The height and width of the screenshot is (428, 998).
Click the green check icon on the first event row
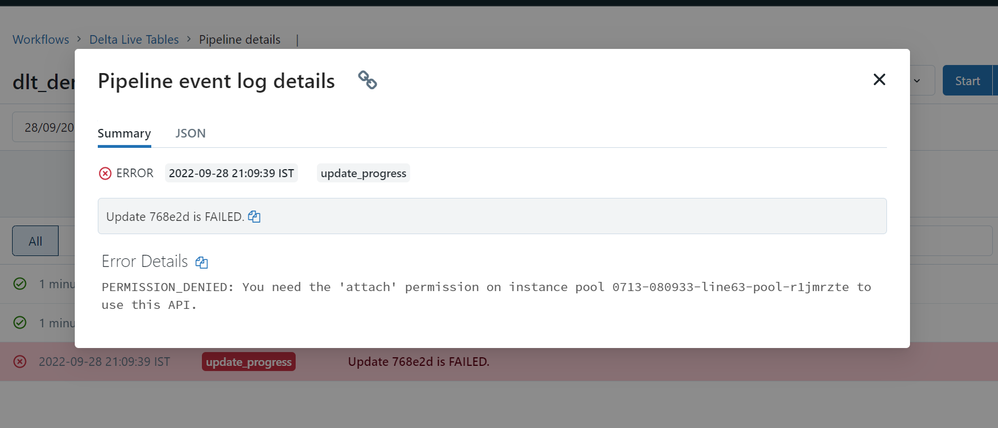[x=20, y=284]
